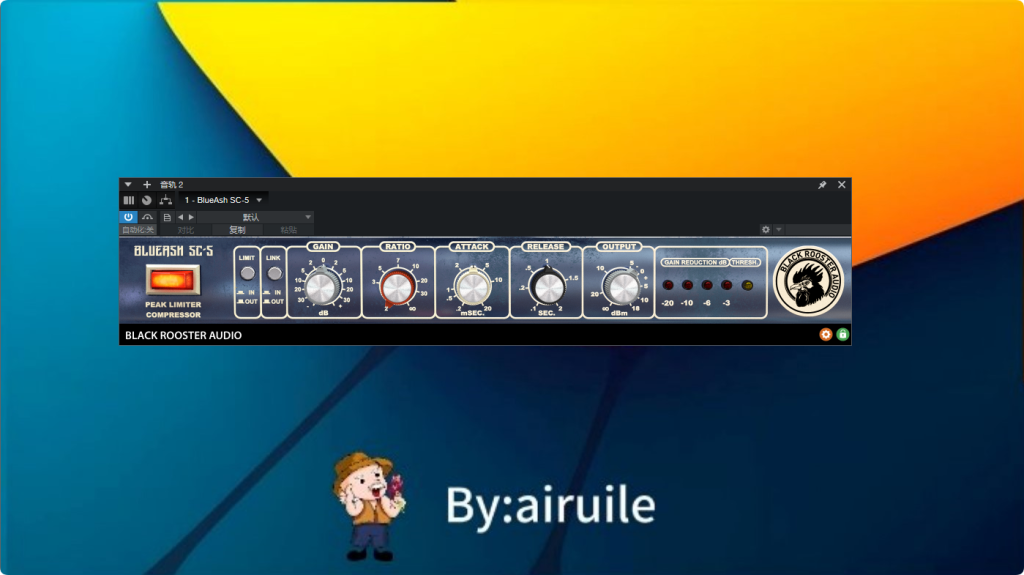The height and width of the screenshot is (575, 1024).
Task: Go to the previous preset arrow
Action: 181,217
